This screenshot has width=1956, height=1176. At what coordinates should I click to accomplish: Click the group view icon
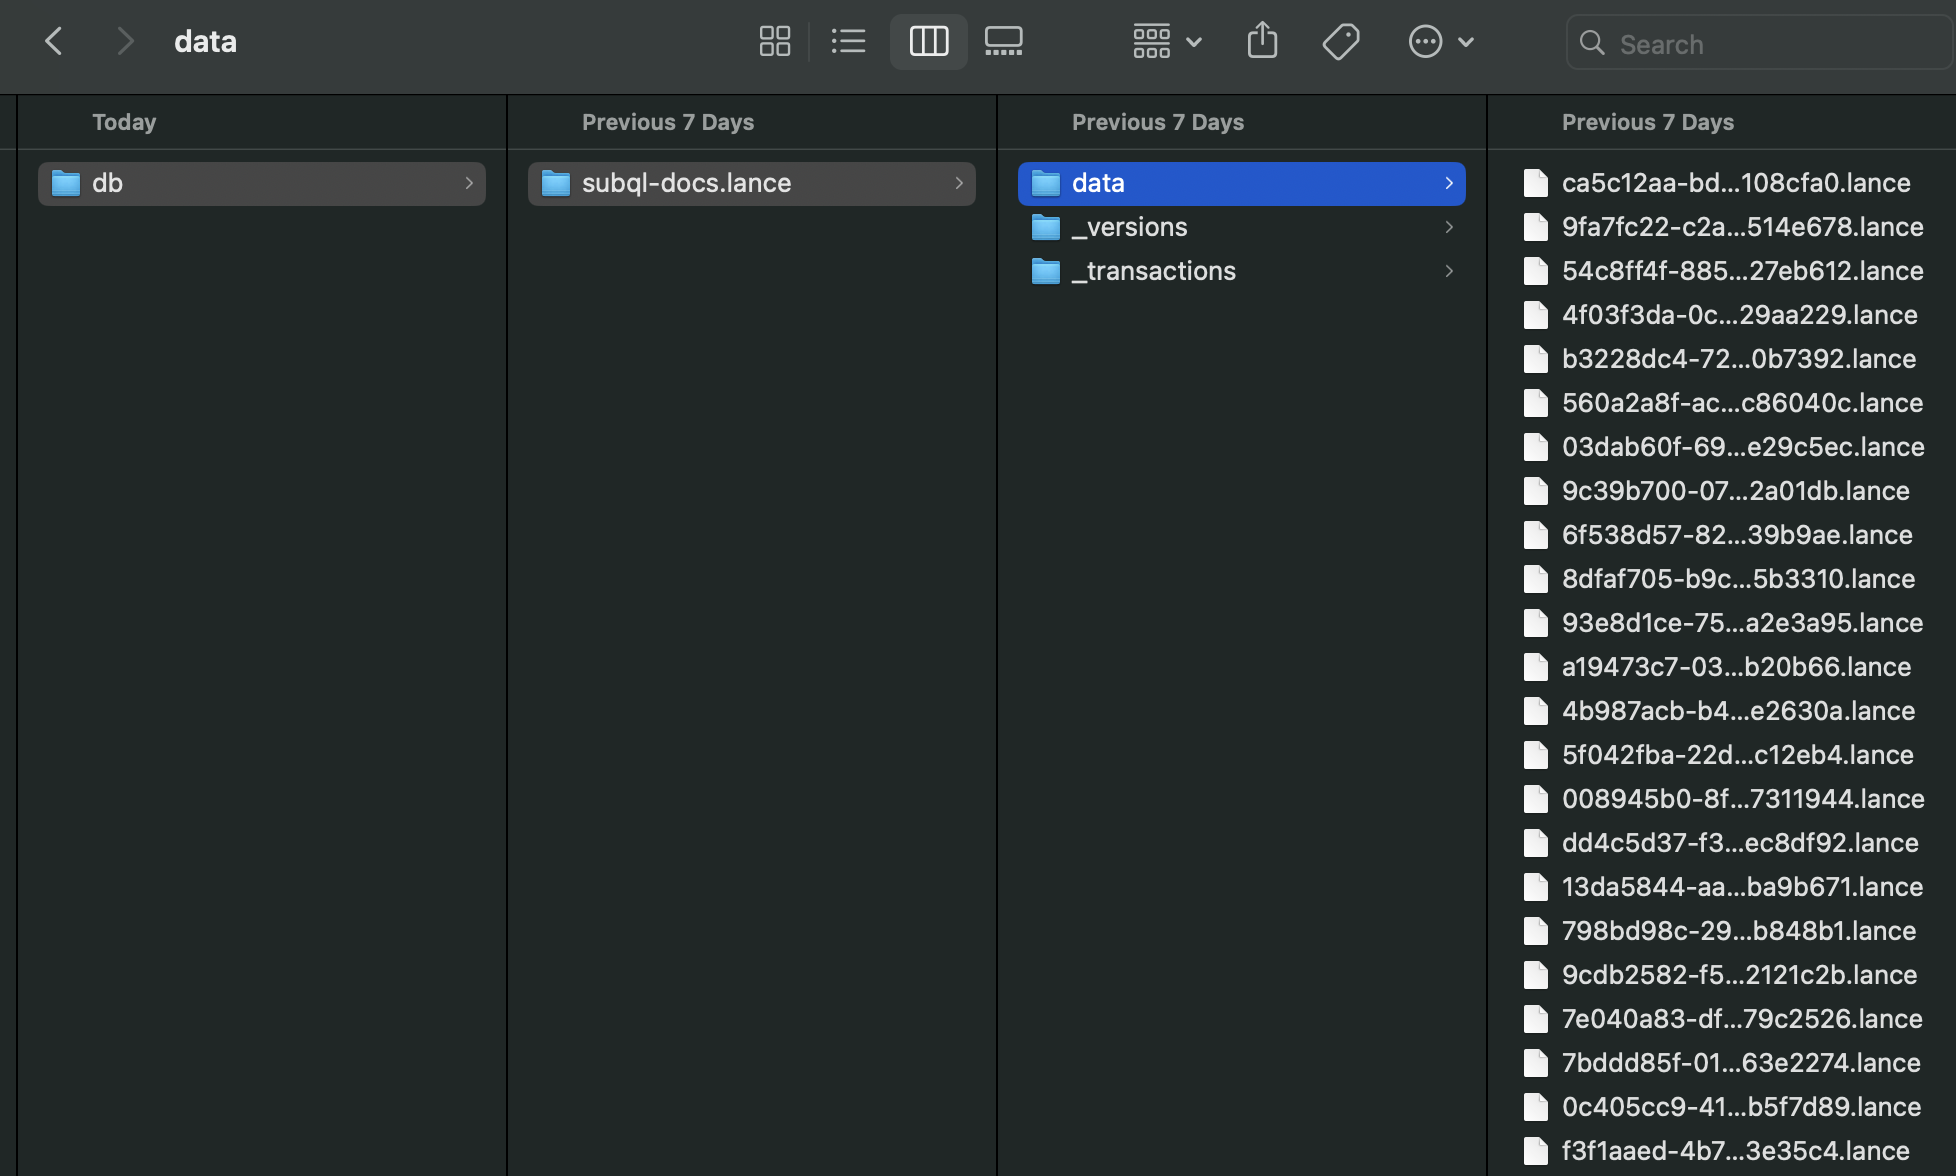pyautogui.click(x=1150, y=41)
